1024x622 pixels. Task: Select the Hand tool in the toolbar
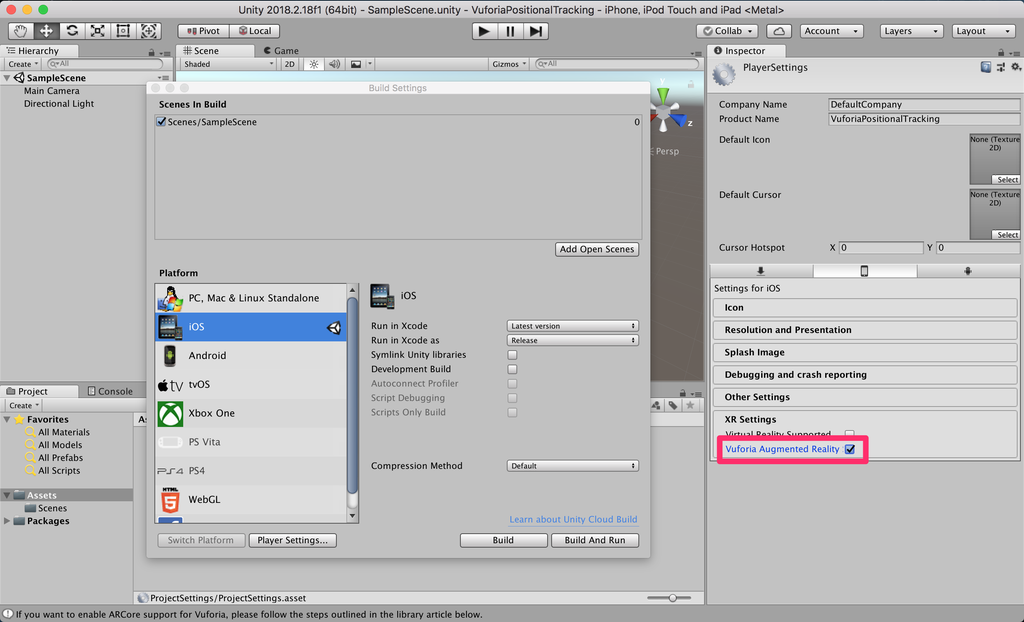point(20,31)
